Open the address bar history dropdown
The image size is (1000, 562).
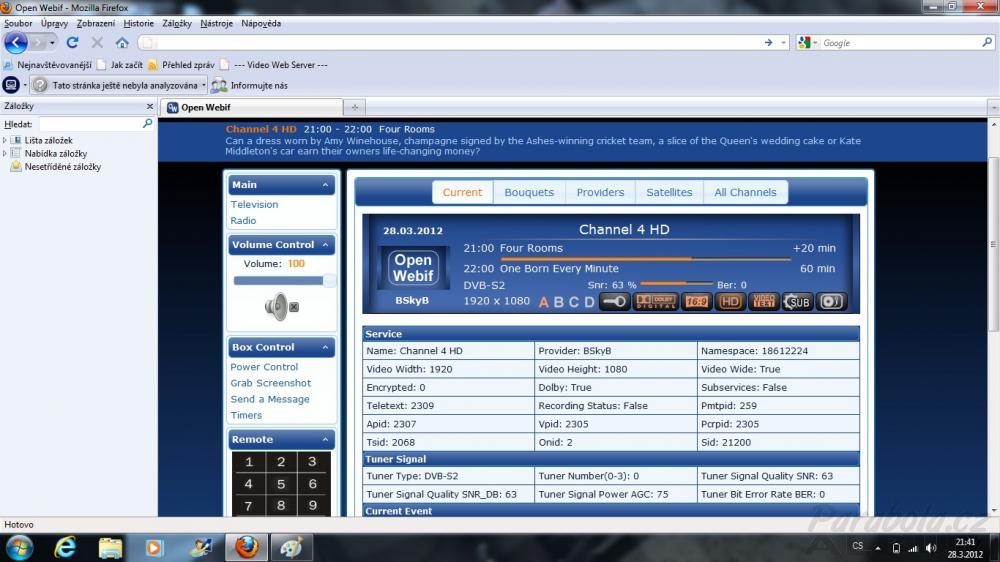[x=783, y=43]
